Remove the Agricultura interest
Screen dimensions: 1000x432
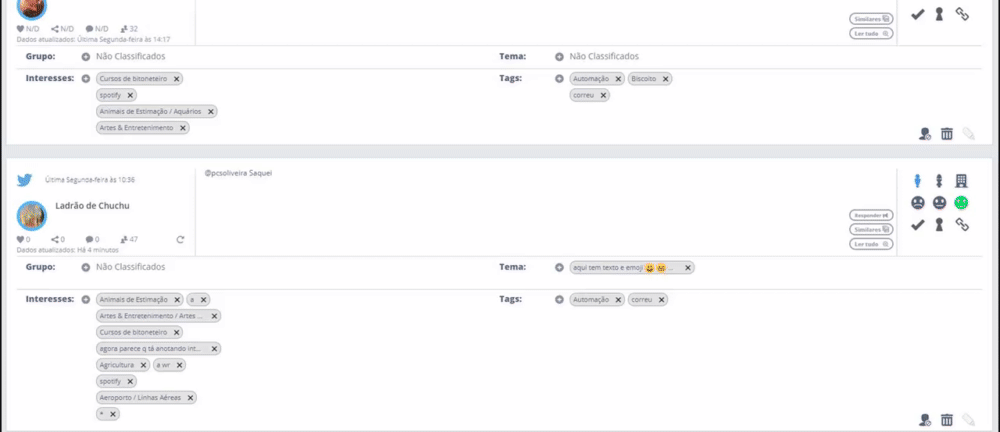point(144,365)
